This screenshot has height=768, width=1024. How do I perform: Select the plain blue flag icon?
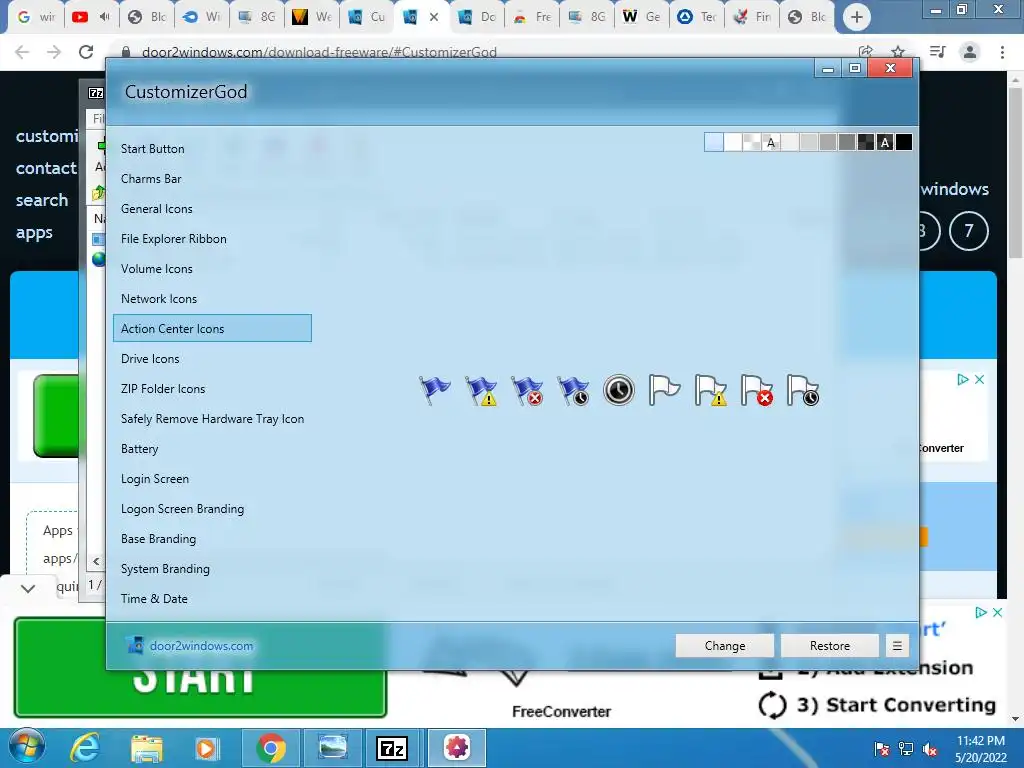(x=435, y=391)
